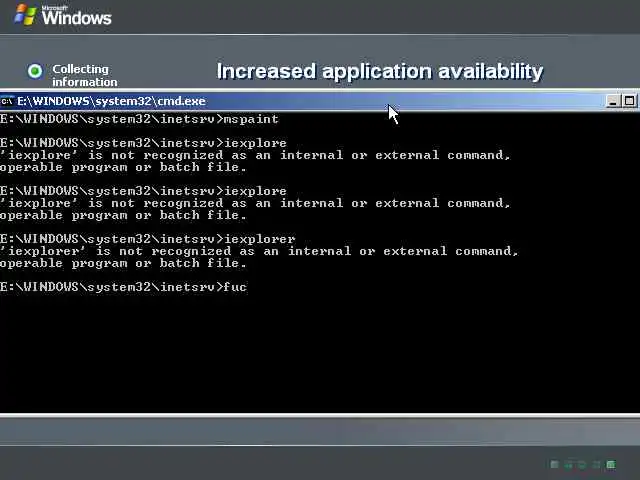Click the green Collecting information step indicator
This screenshot has width=640, height=480.
click(x=35, y=71)
